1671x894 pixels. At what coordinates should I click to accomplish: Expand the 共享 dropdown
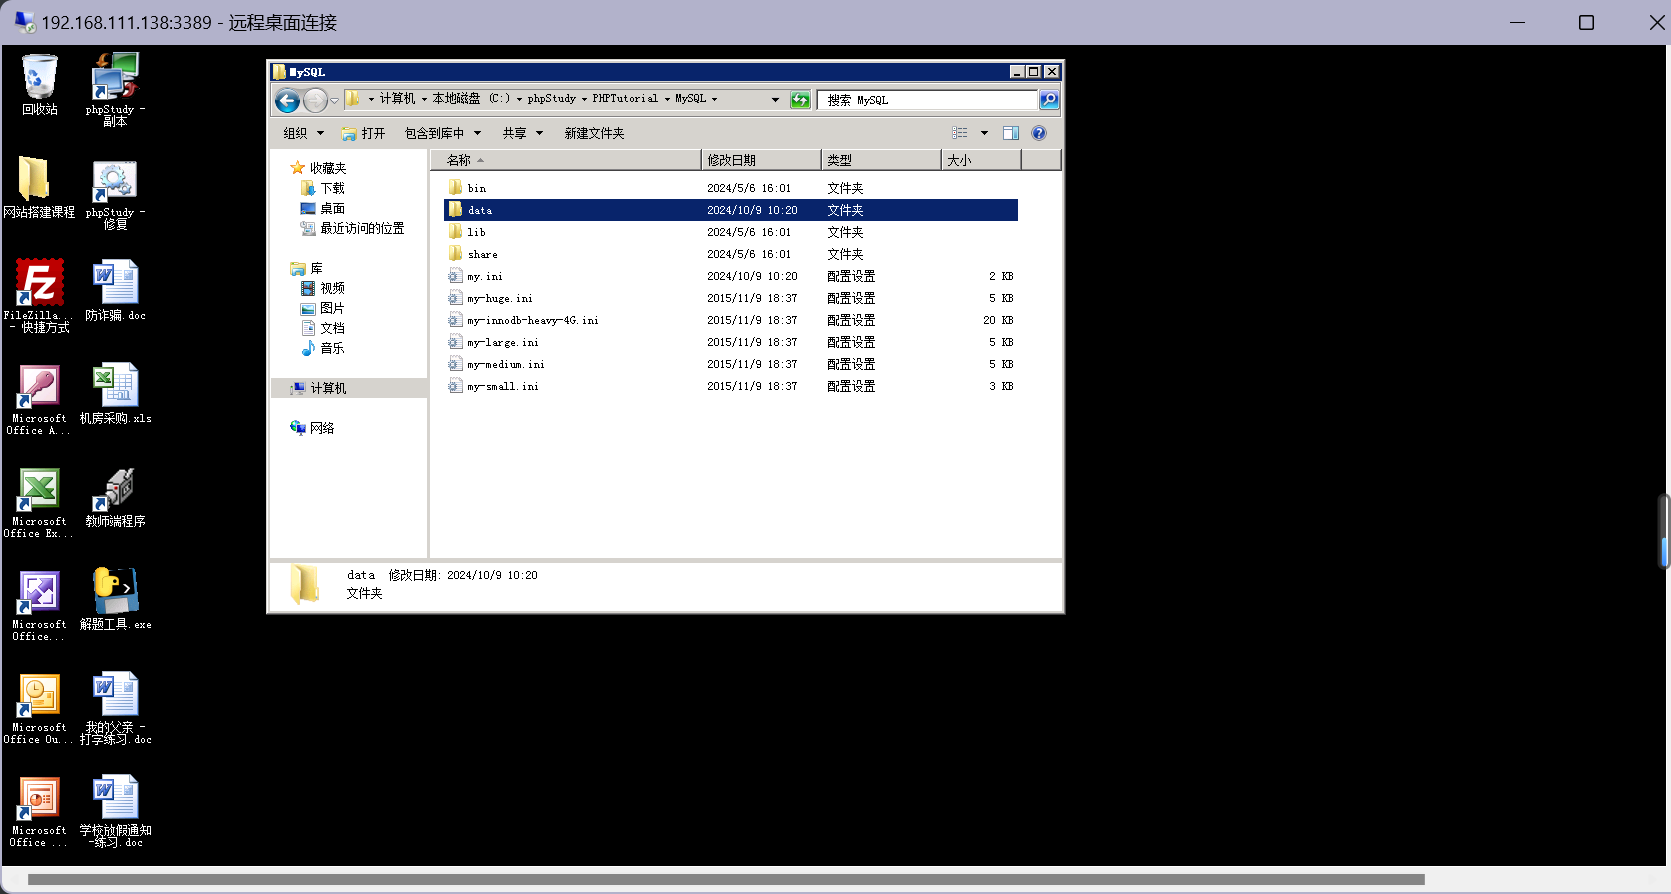(x=539, y=133)
